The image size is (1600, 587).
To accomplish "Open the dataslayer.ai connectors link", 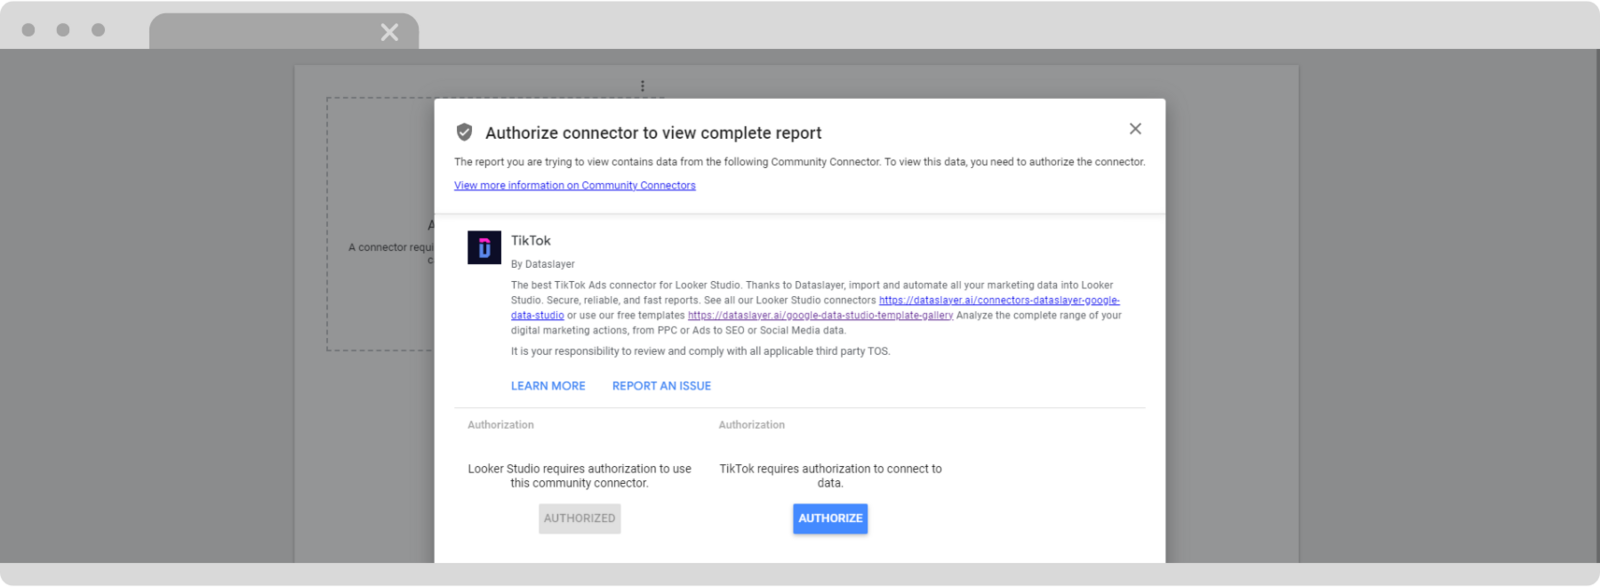I will tap(998, 300).
